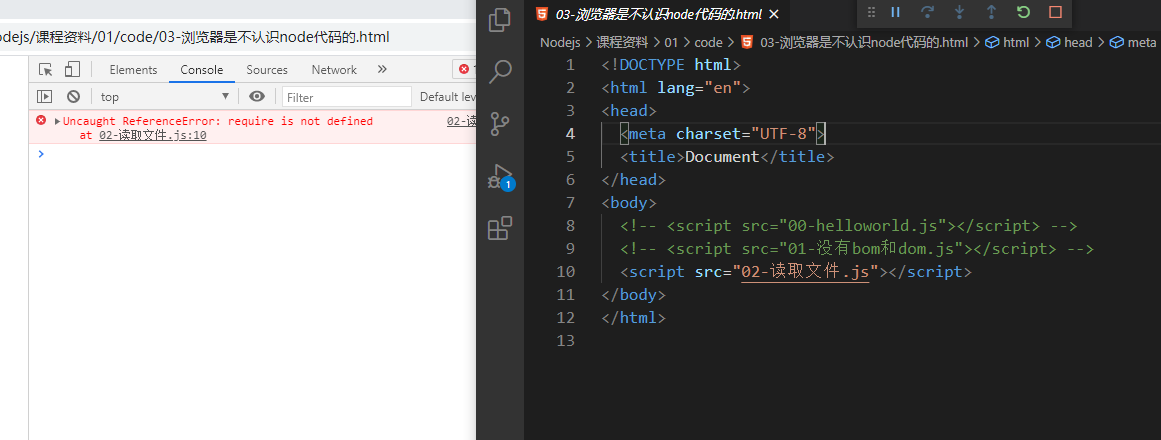This screenshot has height=440, width=1161.
Task: Click the DOCTYPE html line
Action: (x=671, y=65)
